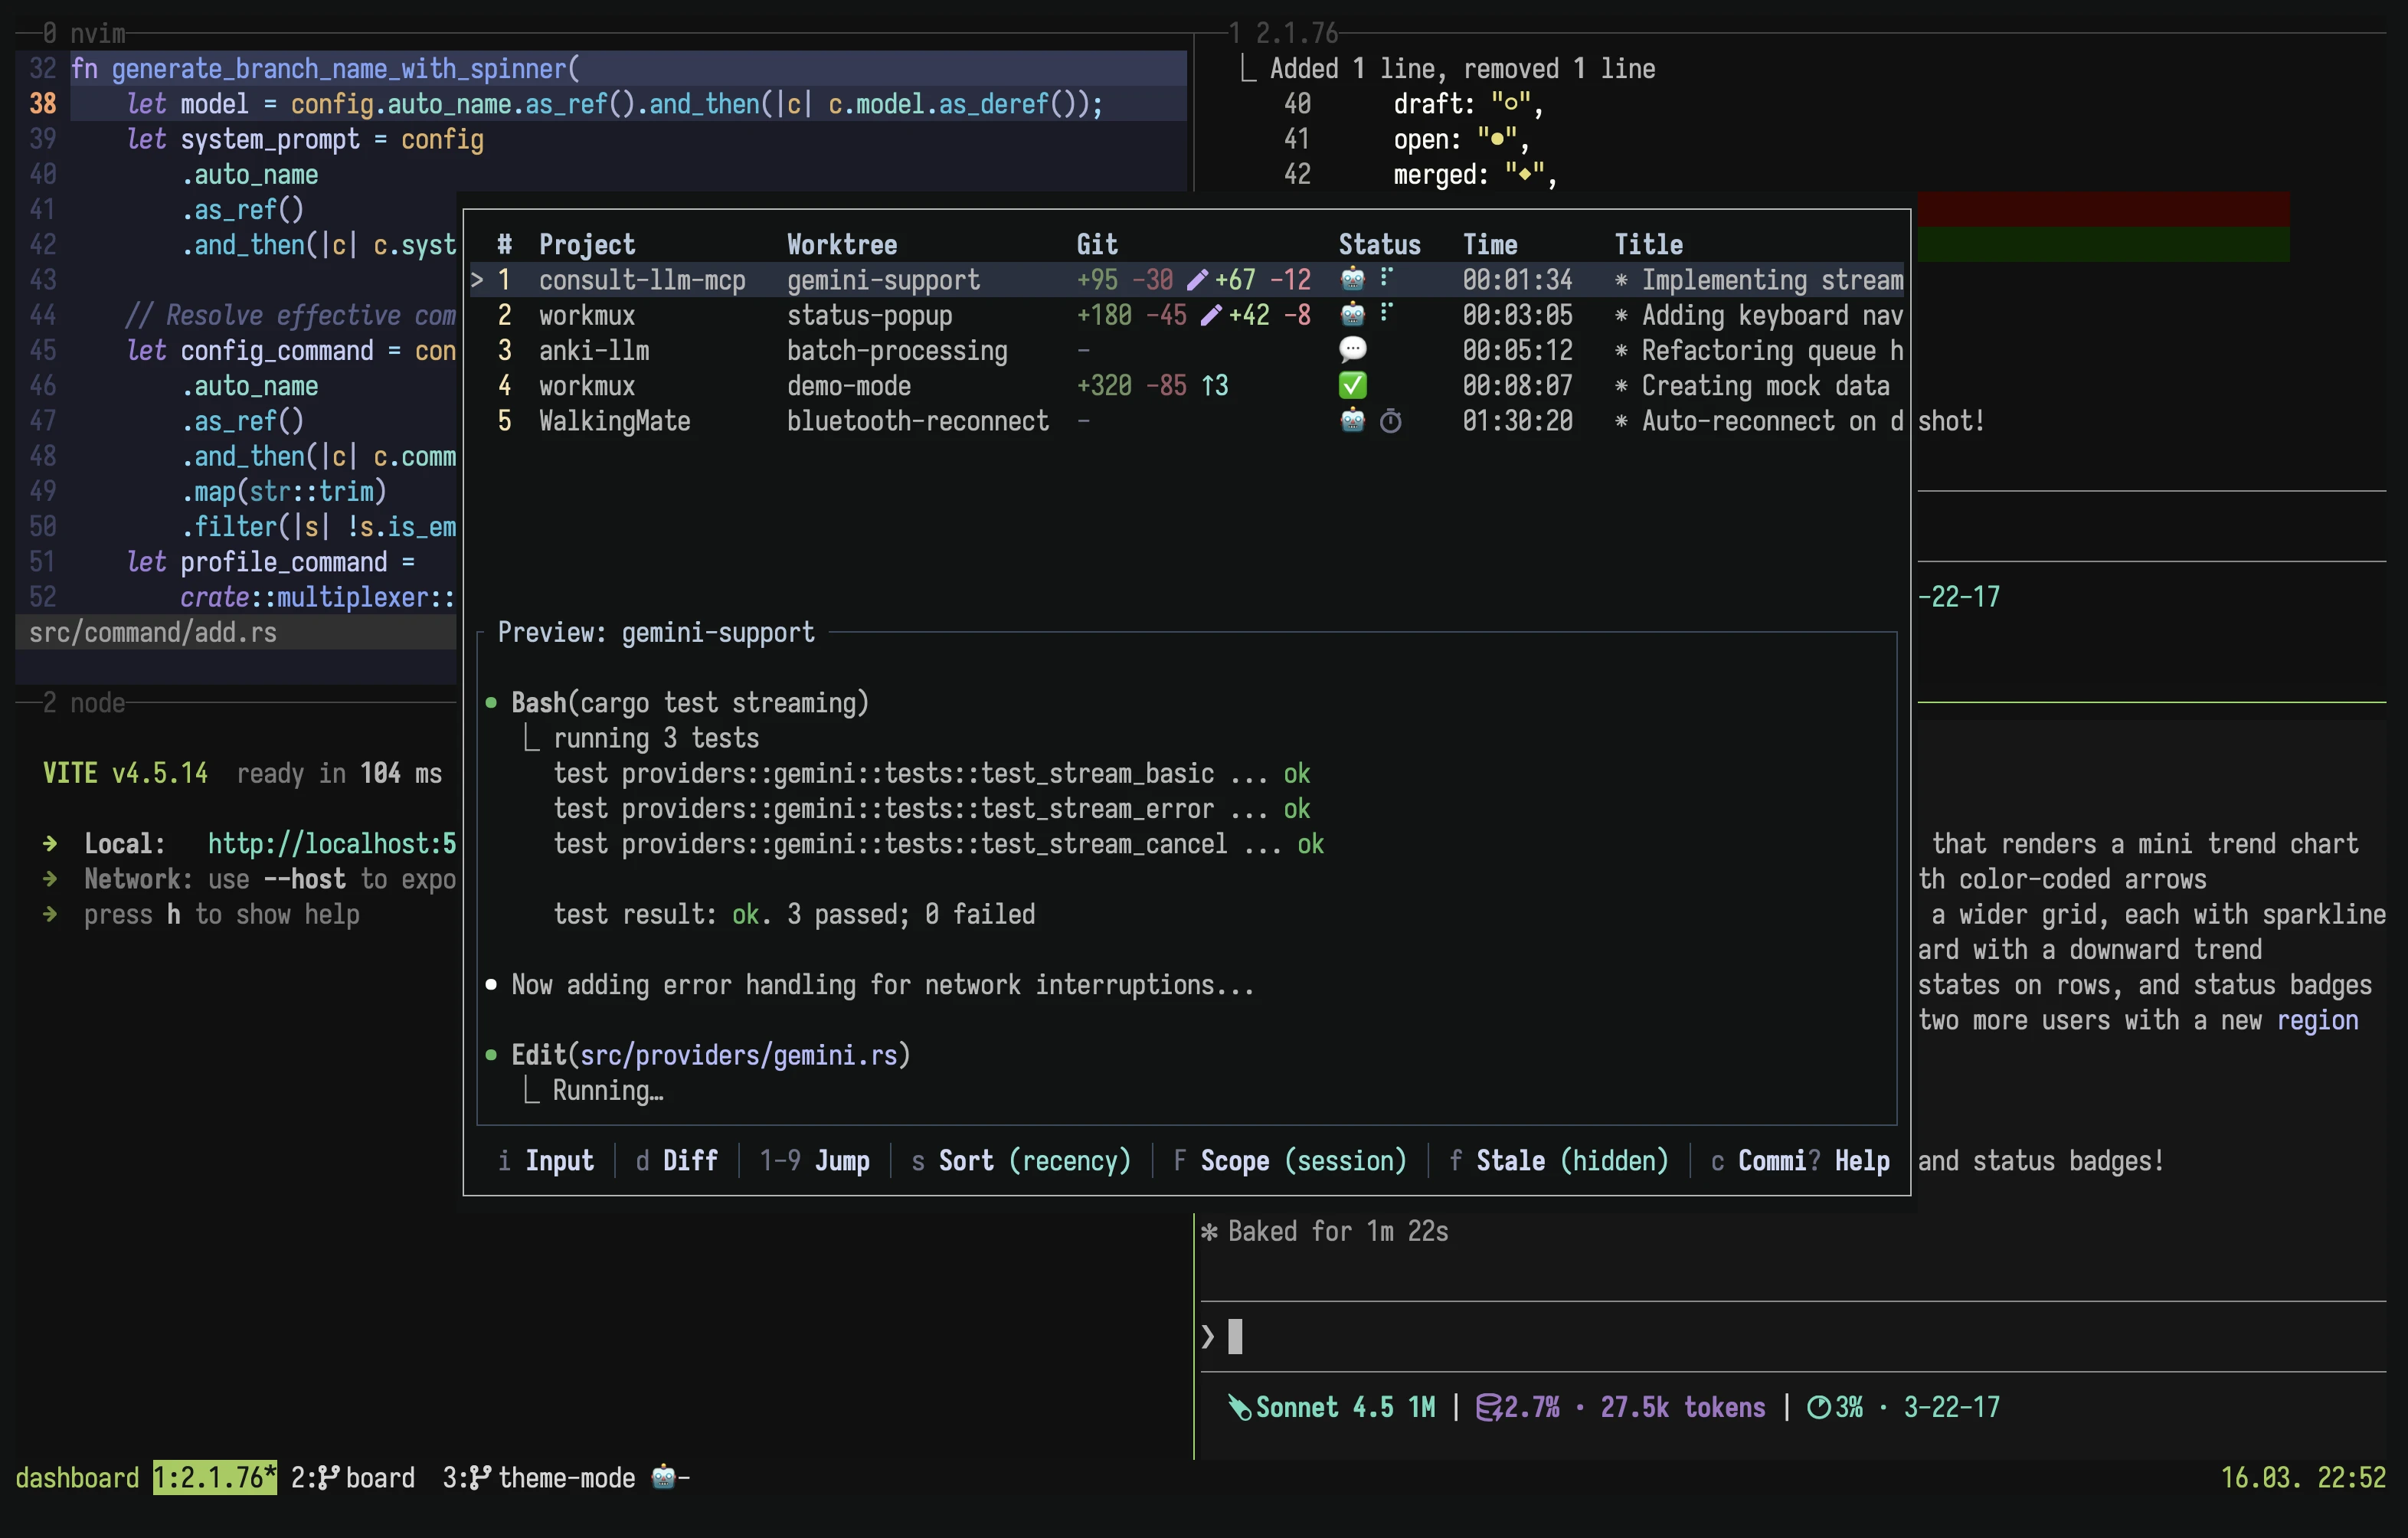This screenshot has height=1538, width=2408.
Task: Click the robot icon in WalkingMate row
Action: (1352, 420)
